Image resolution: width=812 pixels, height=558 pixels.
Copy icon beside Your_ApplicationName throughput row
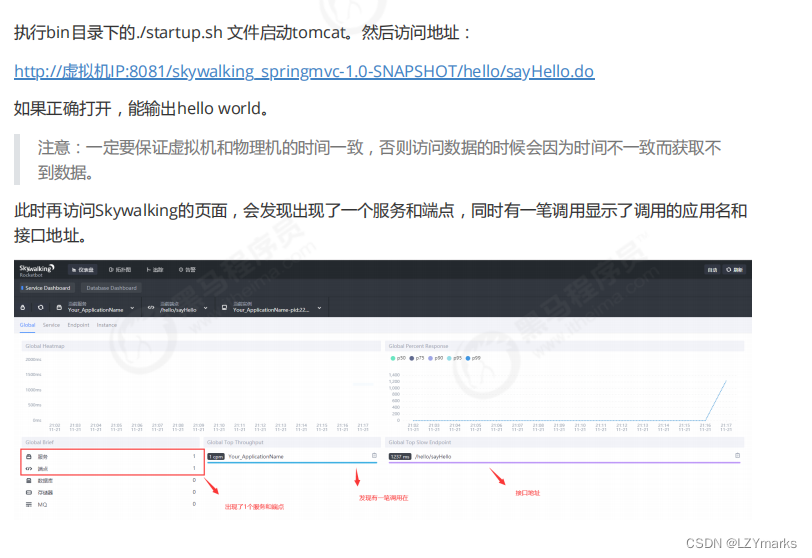click(x=374, y=456)
